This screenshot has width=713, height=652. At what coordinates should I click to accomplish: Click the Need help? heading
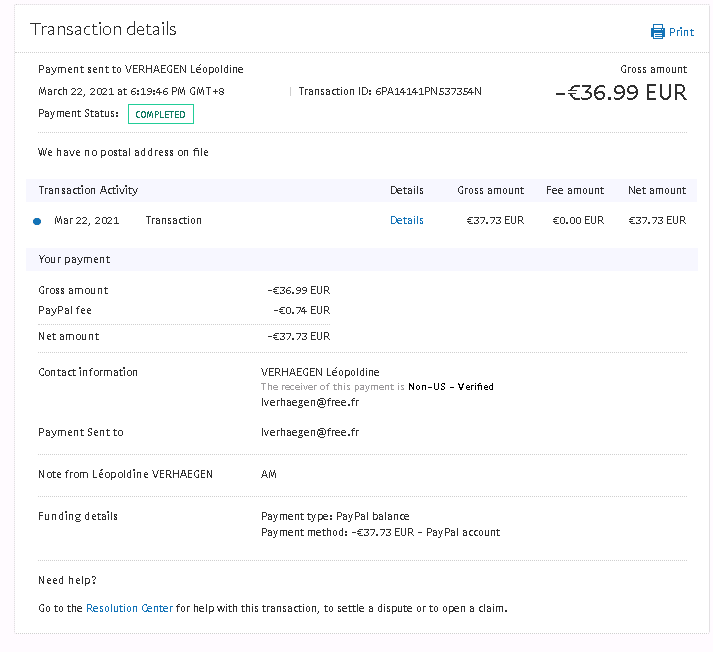(67, 580)
